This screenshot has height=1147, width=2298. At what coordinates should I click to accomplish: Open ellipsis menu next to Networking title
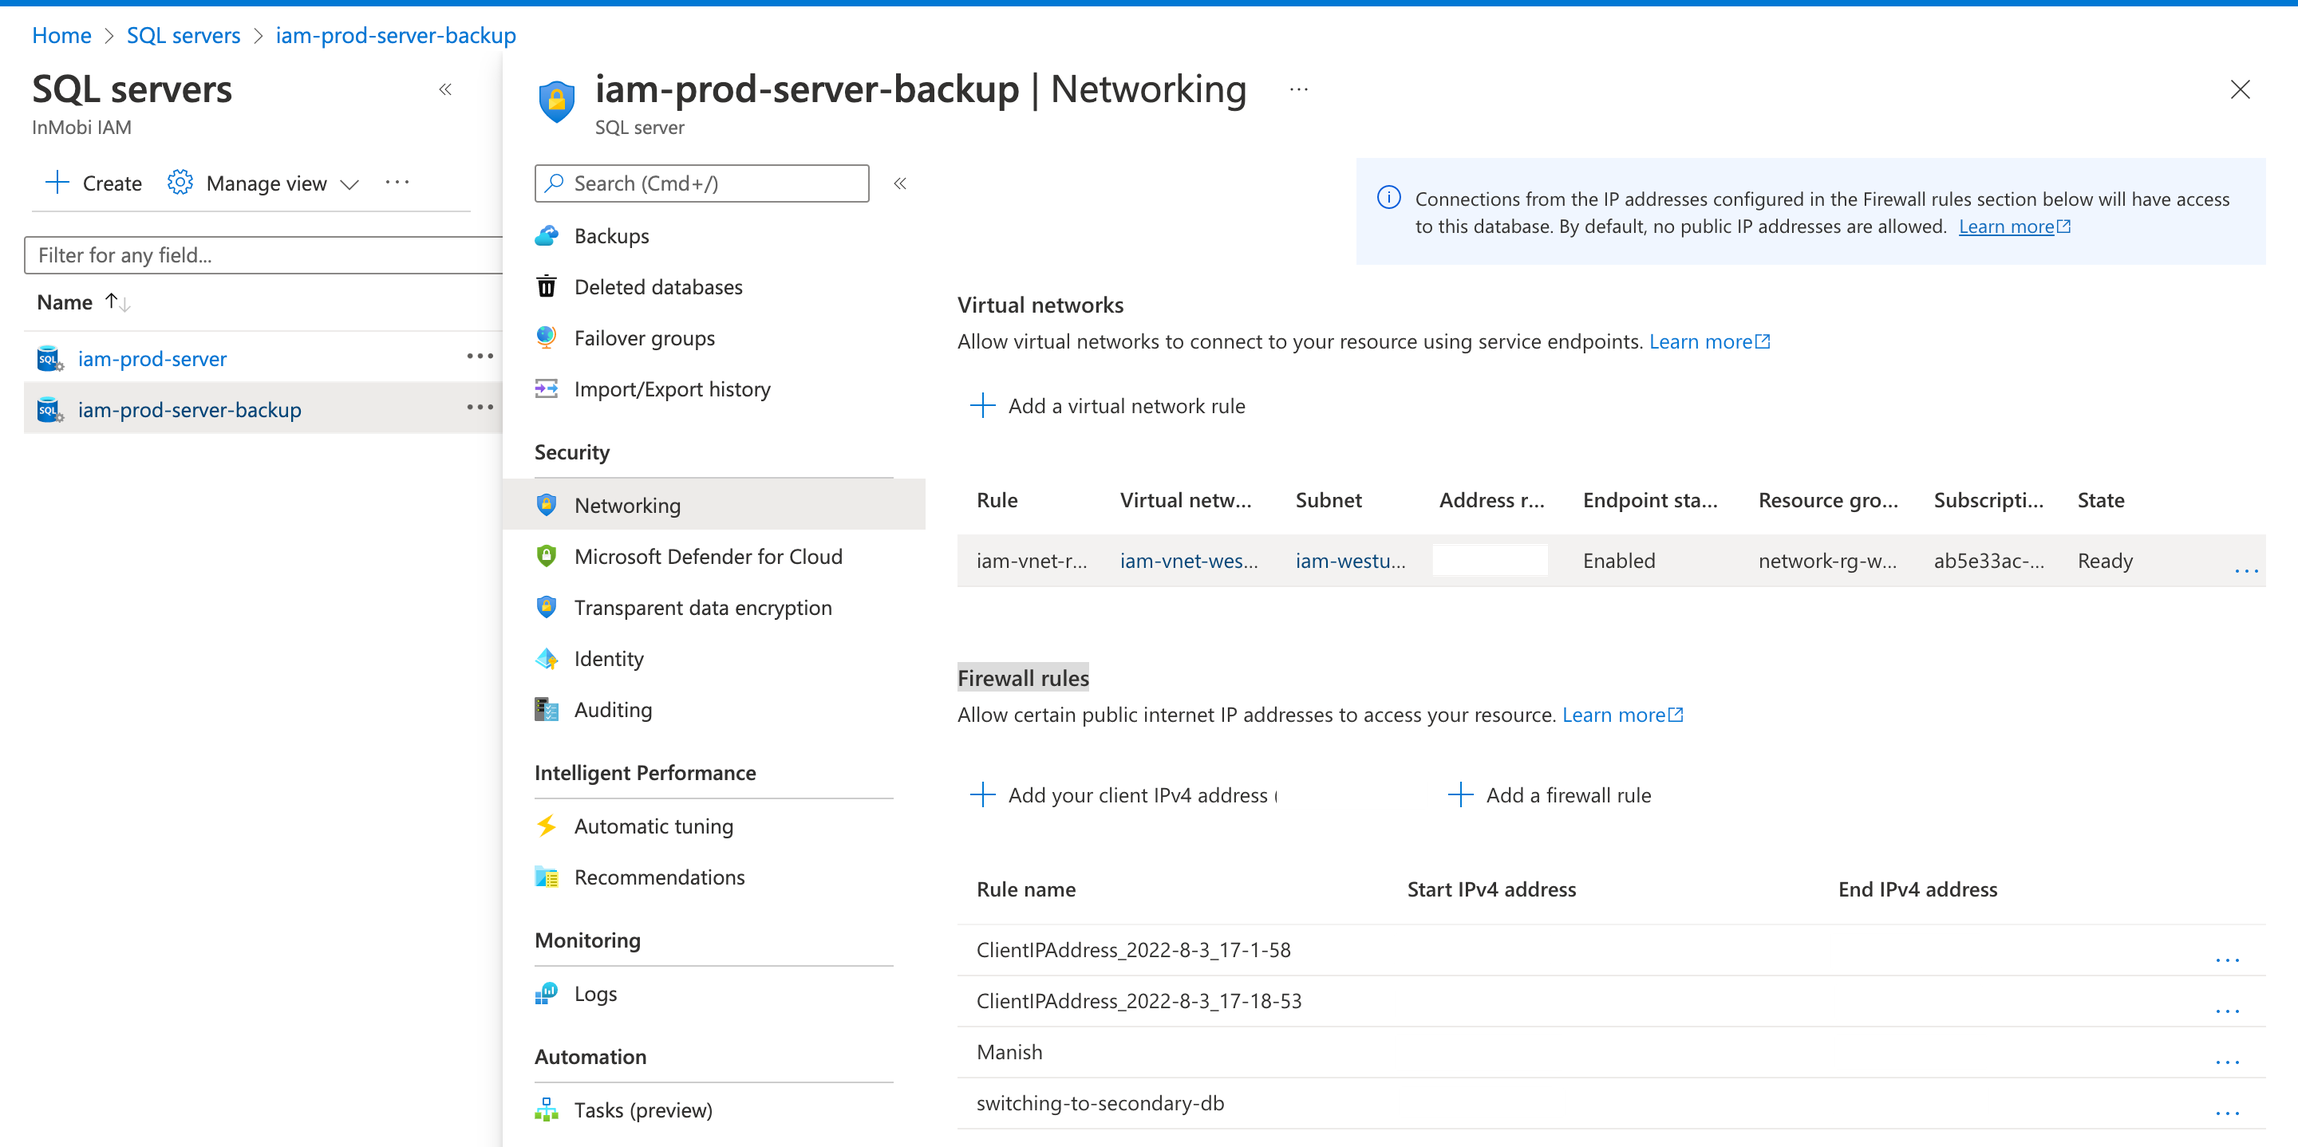tap(1299, 90)
